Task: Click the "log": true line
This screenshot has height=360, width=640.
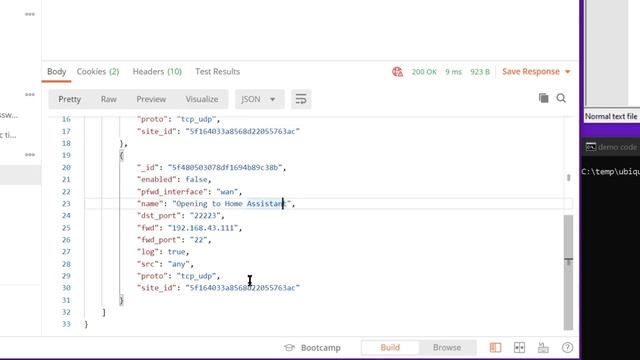Action: pyautogui.click(x=163, y=252)
